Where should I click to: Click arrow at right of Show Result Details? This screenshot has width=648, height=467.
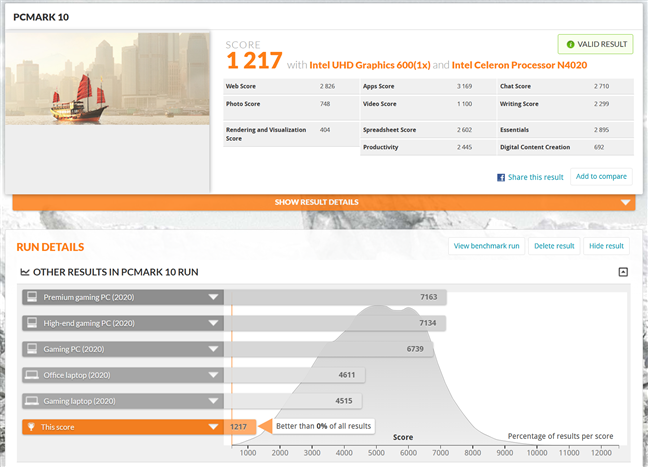[625, 203]
